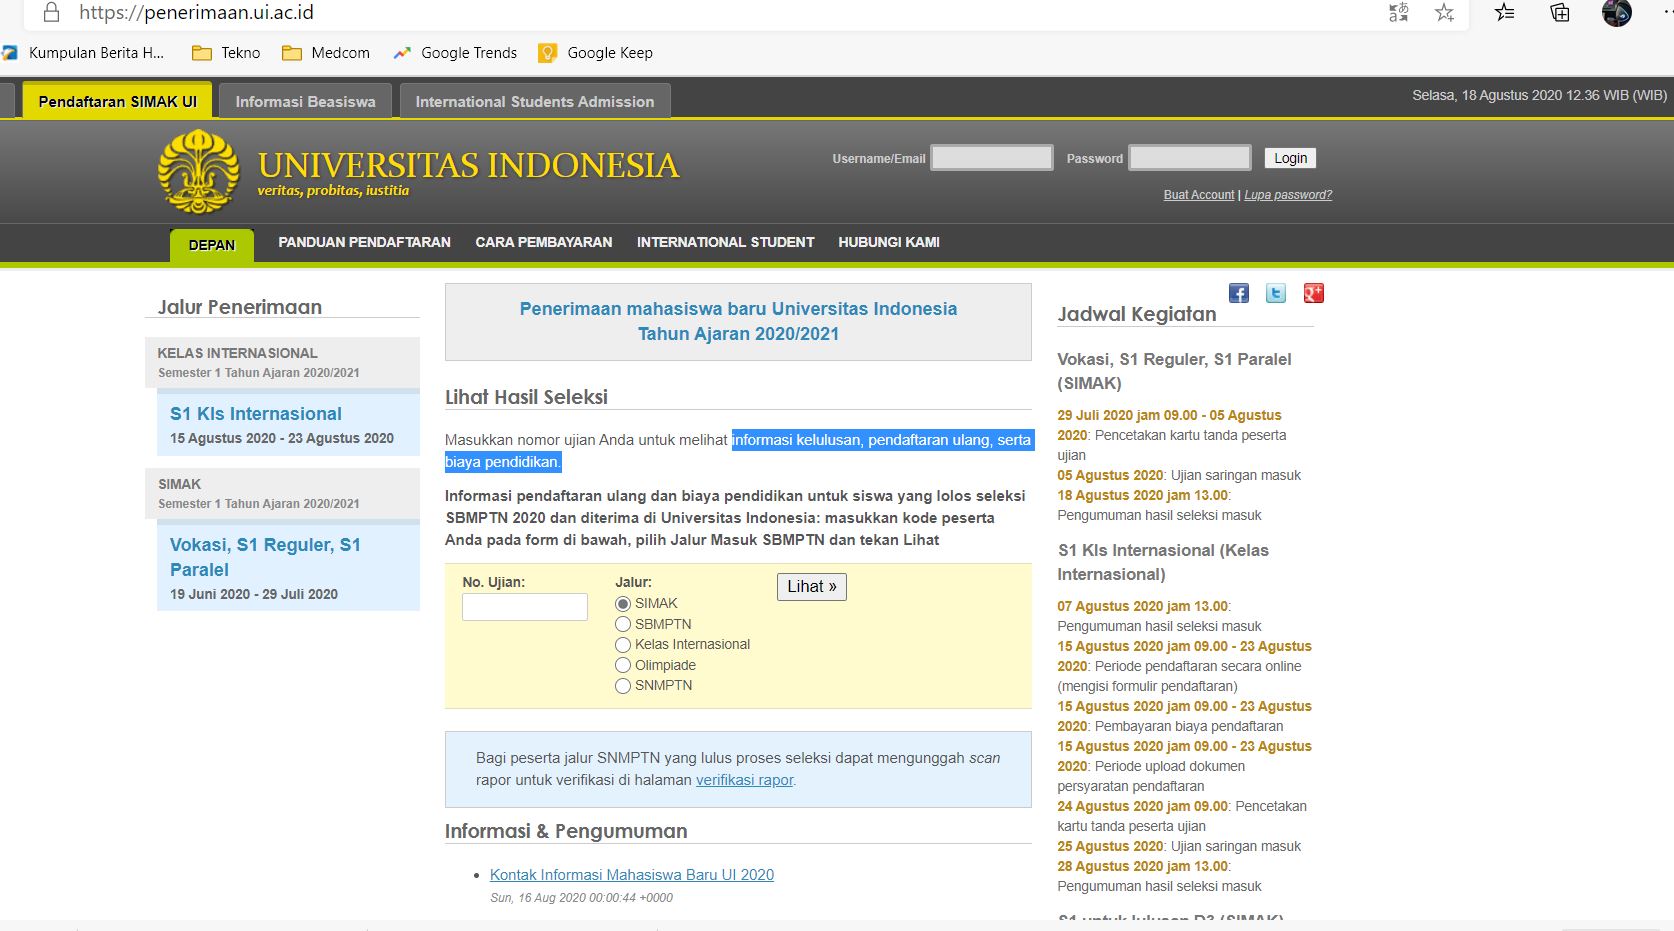Click the Login button
The height and width of the screenshot is (931, 1674).
[x=1290, y=158]
